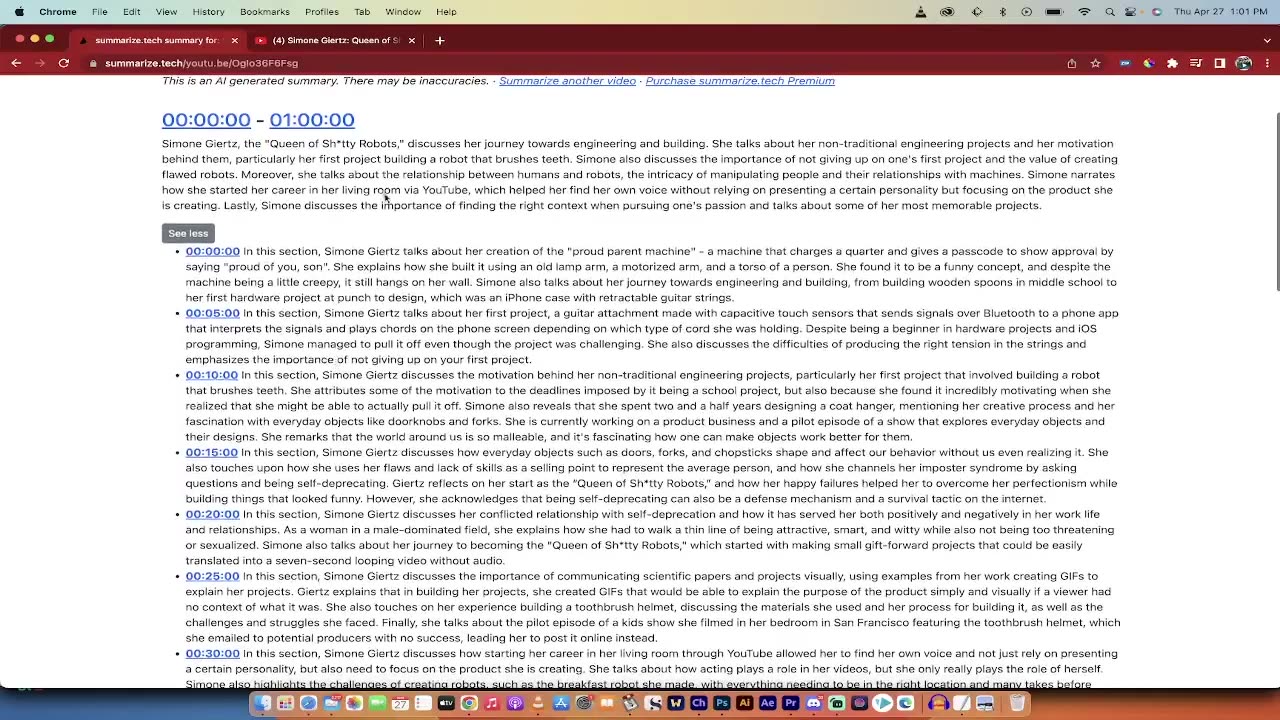Click Summarize another video link
The image size is (1280, 720).
click(x=567, y=81)
